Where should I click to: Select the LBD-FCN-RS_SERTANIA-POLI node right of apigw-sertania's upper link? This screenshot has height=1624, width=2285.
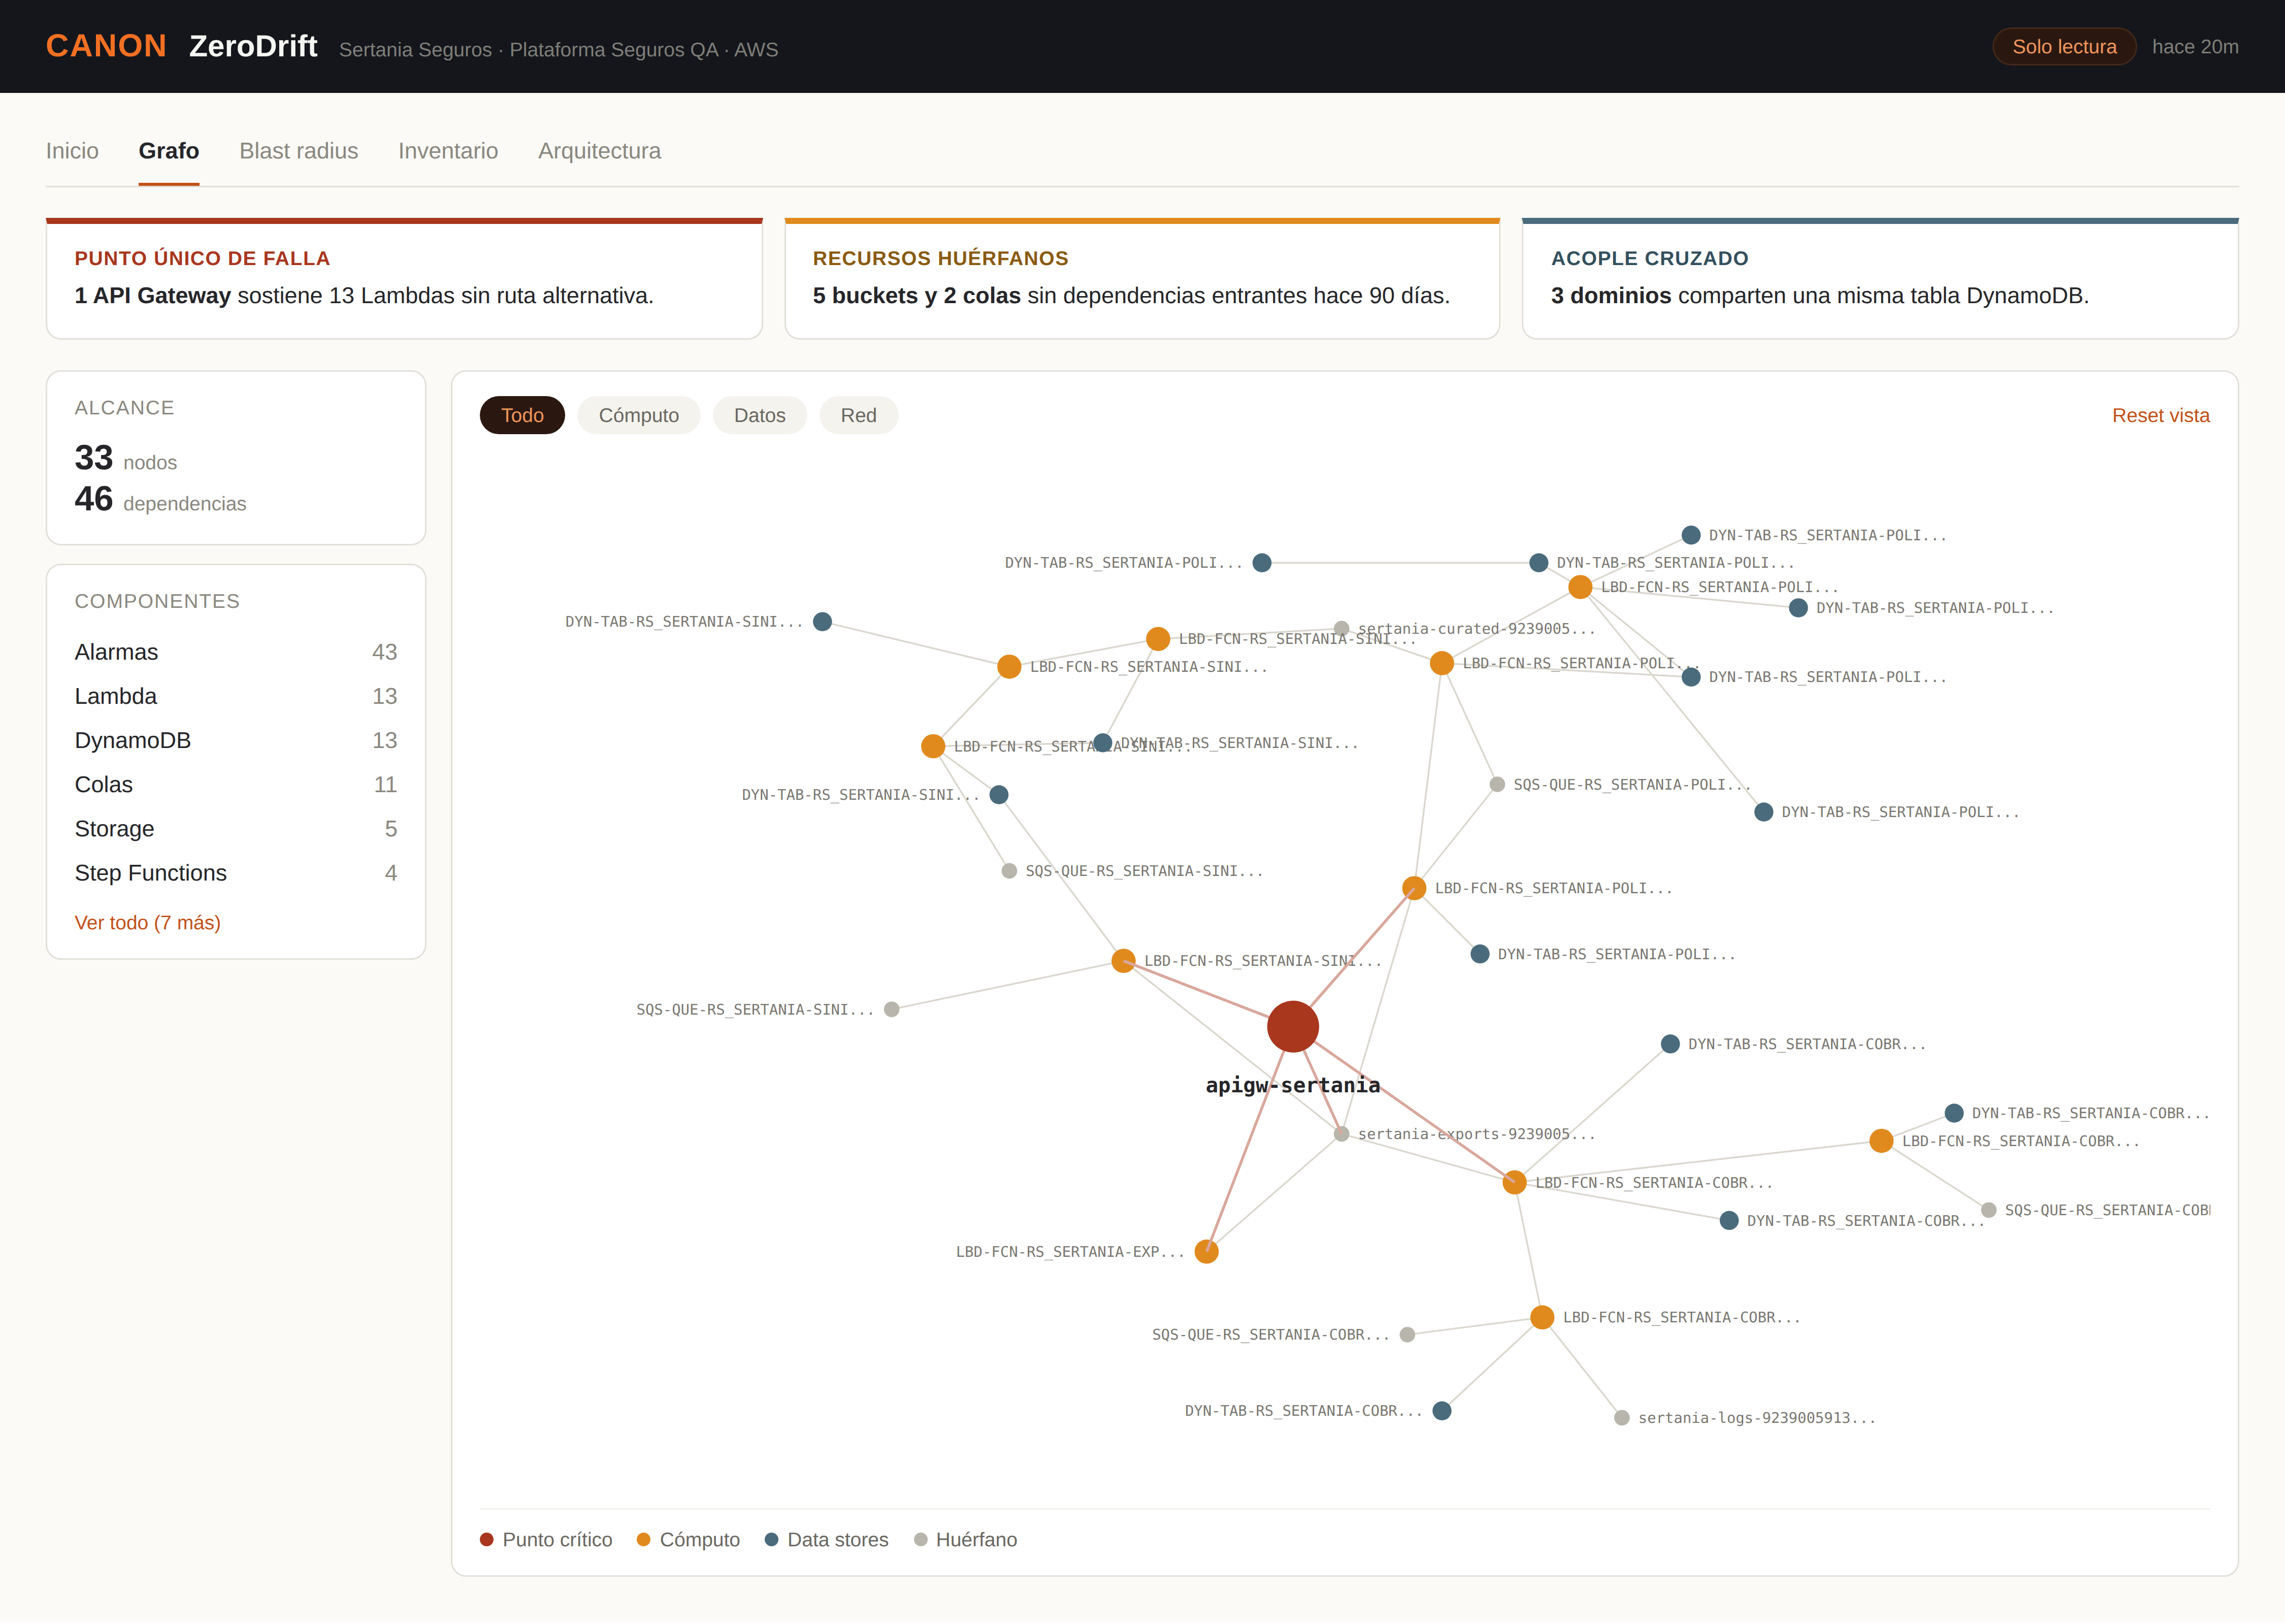tap(1413, 888)
